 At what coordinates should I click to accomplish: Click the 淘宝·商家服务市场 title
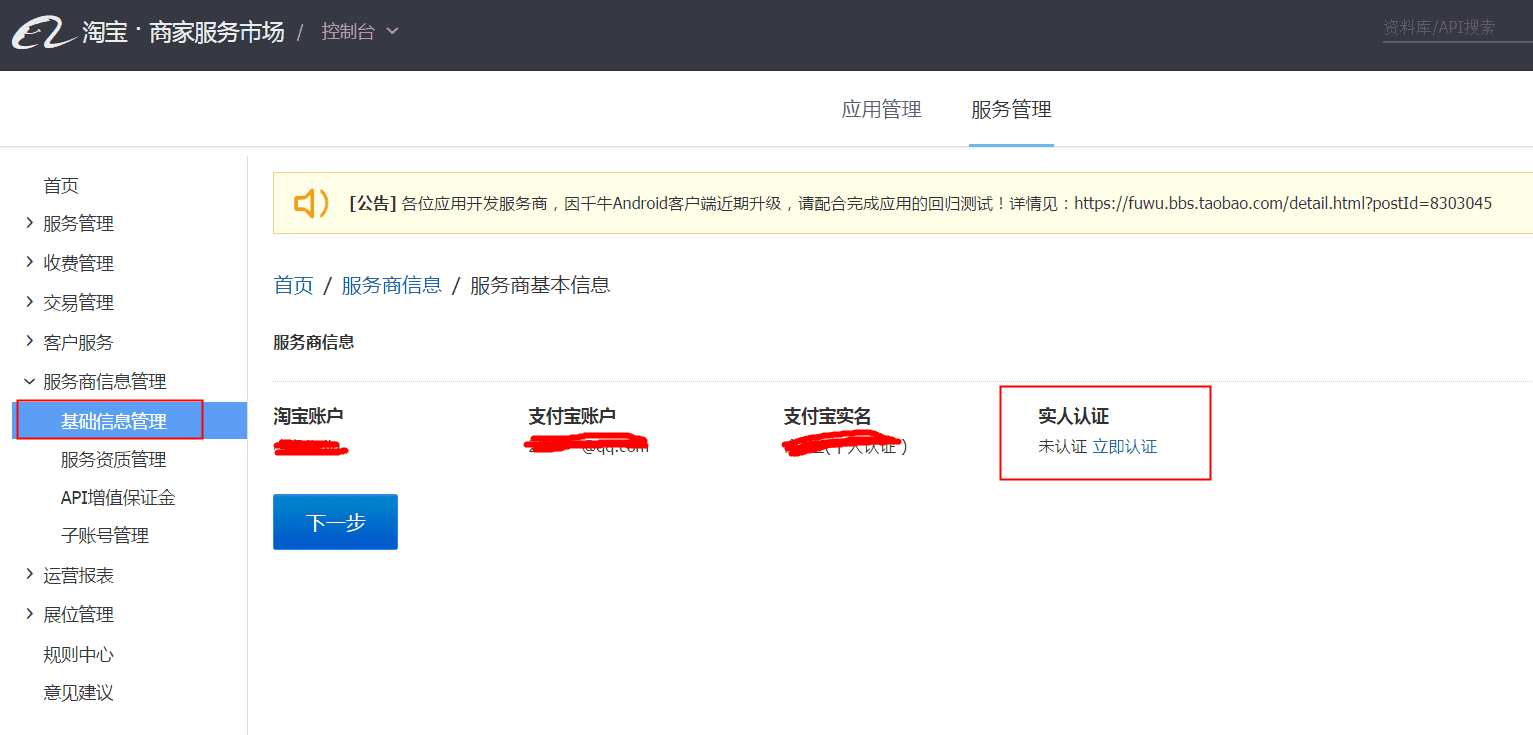183,32
